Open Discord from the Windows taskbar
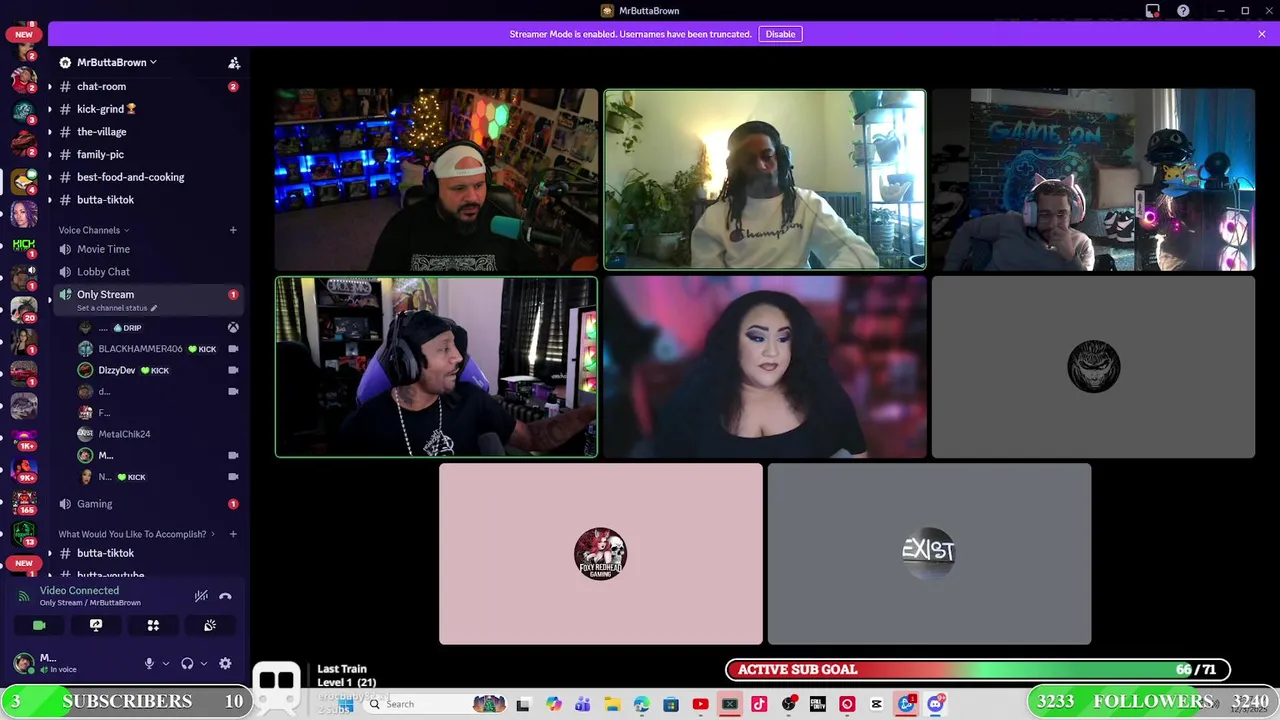The width and height of the screenshot is (1280, 720). tap(935, 704)
